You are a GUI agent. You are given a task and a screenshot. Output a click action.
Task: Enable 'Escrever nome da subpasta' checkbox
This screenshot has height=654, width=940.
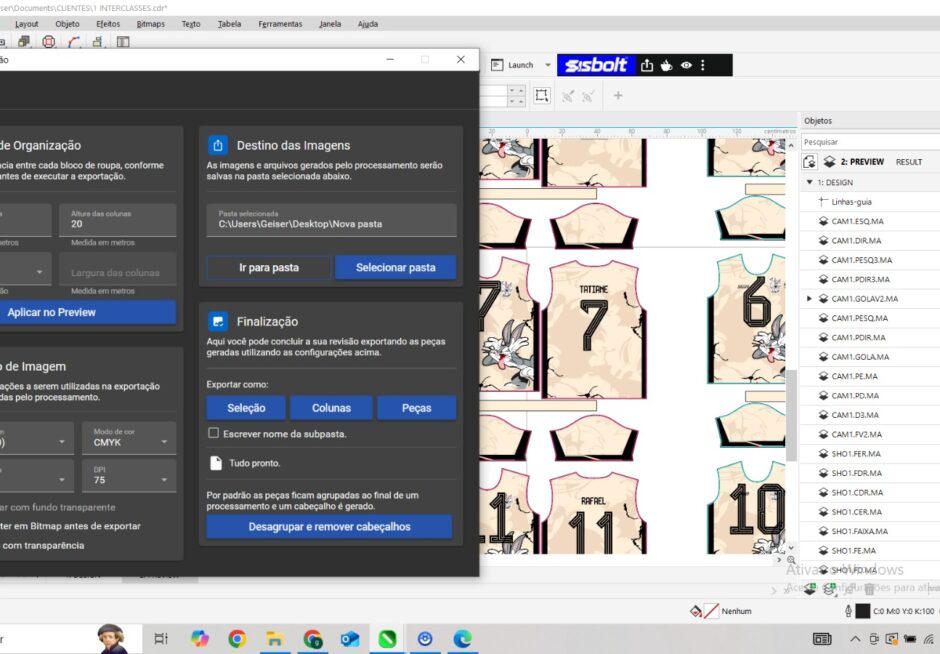coord(213,433)
